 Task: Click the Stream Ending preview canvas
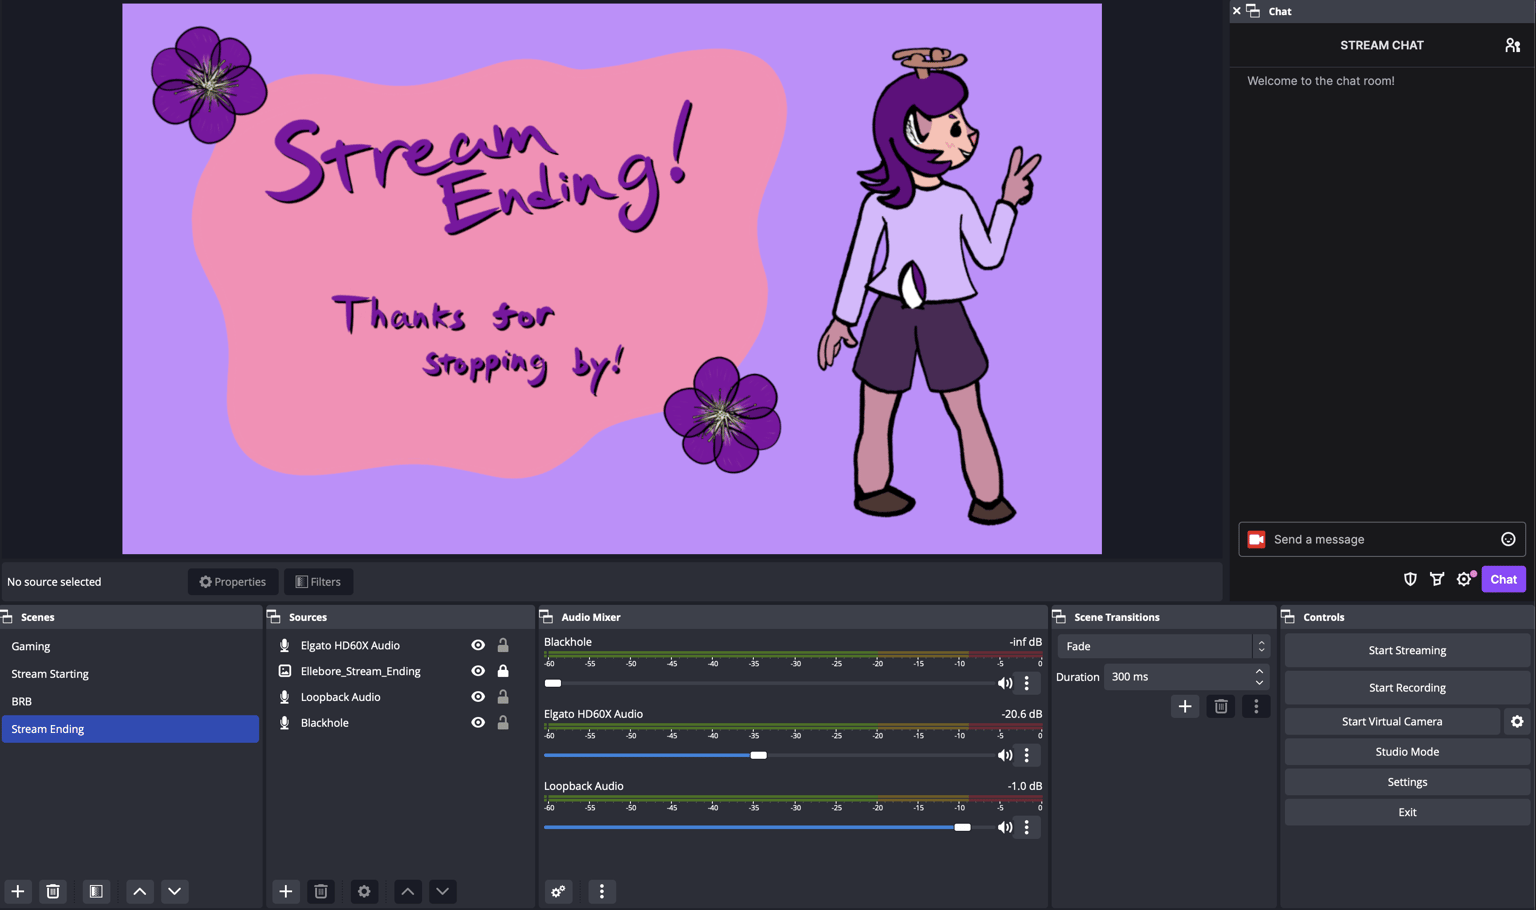point(612,279)
